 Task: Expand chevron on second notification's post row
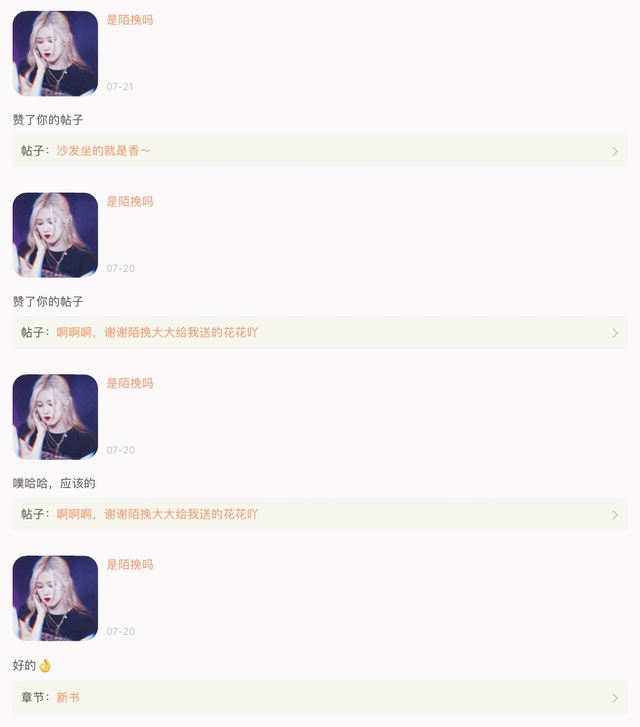tap(615, 333)
